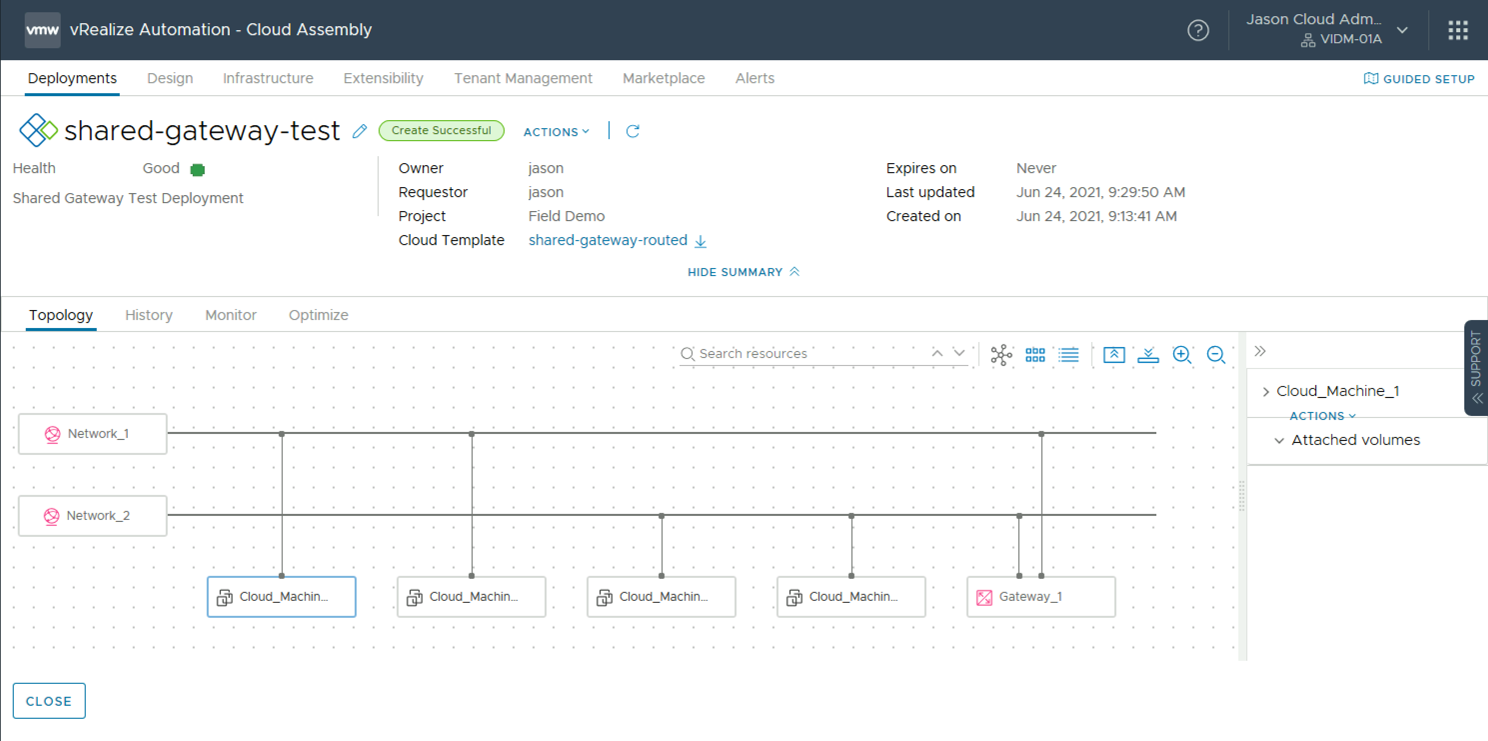The width and height of the screenshot is (1488, 741).
Task: Click the Network_1 node icon
Action: pyautogui.click(x=52, y=434)
